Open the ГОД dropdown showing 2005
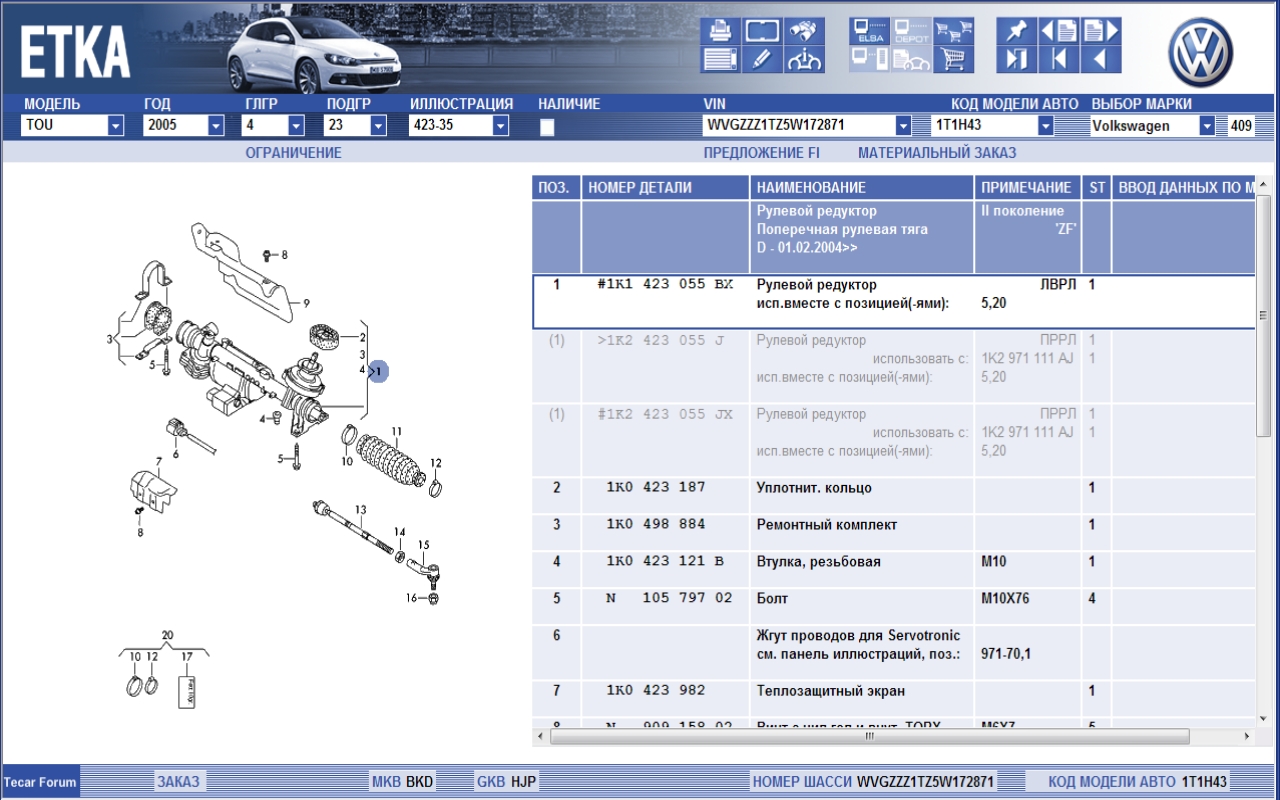The image size is (1280, 800). tap(216, 126)
